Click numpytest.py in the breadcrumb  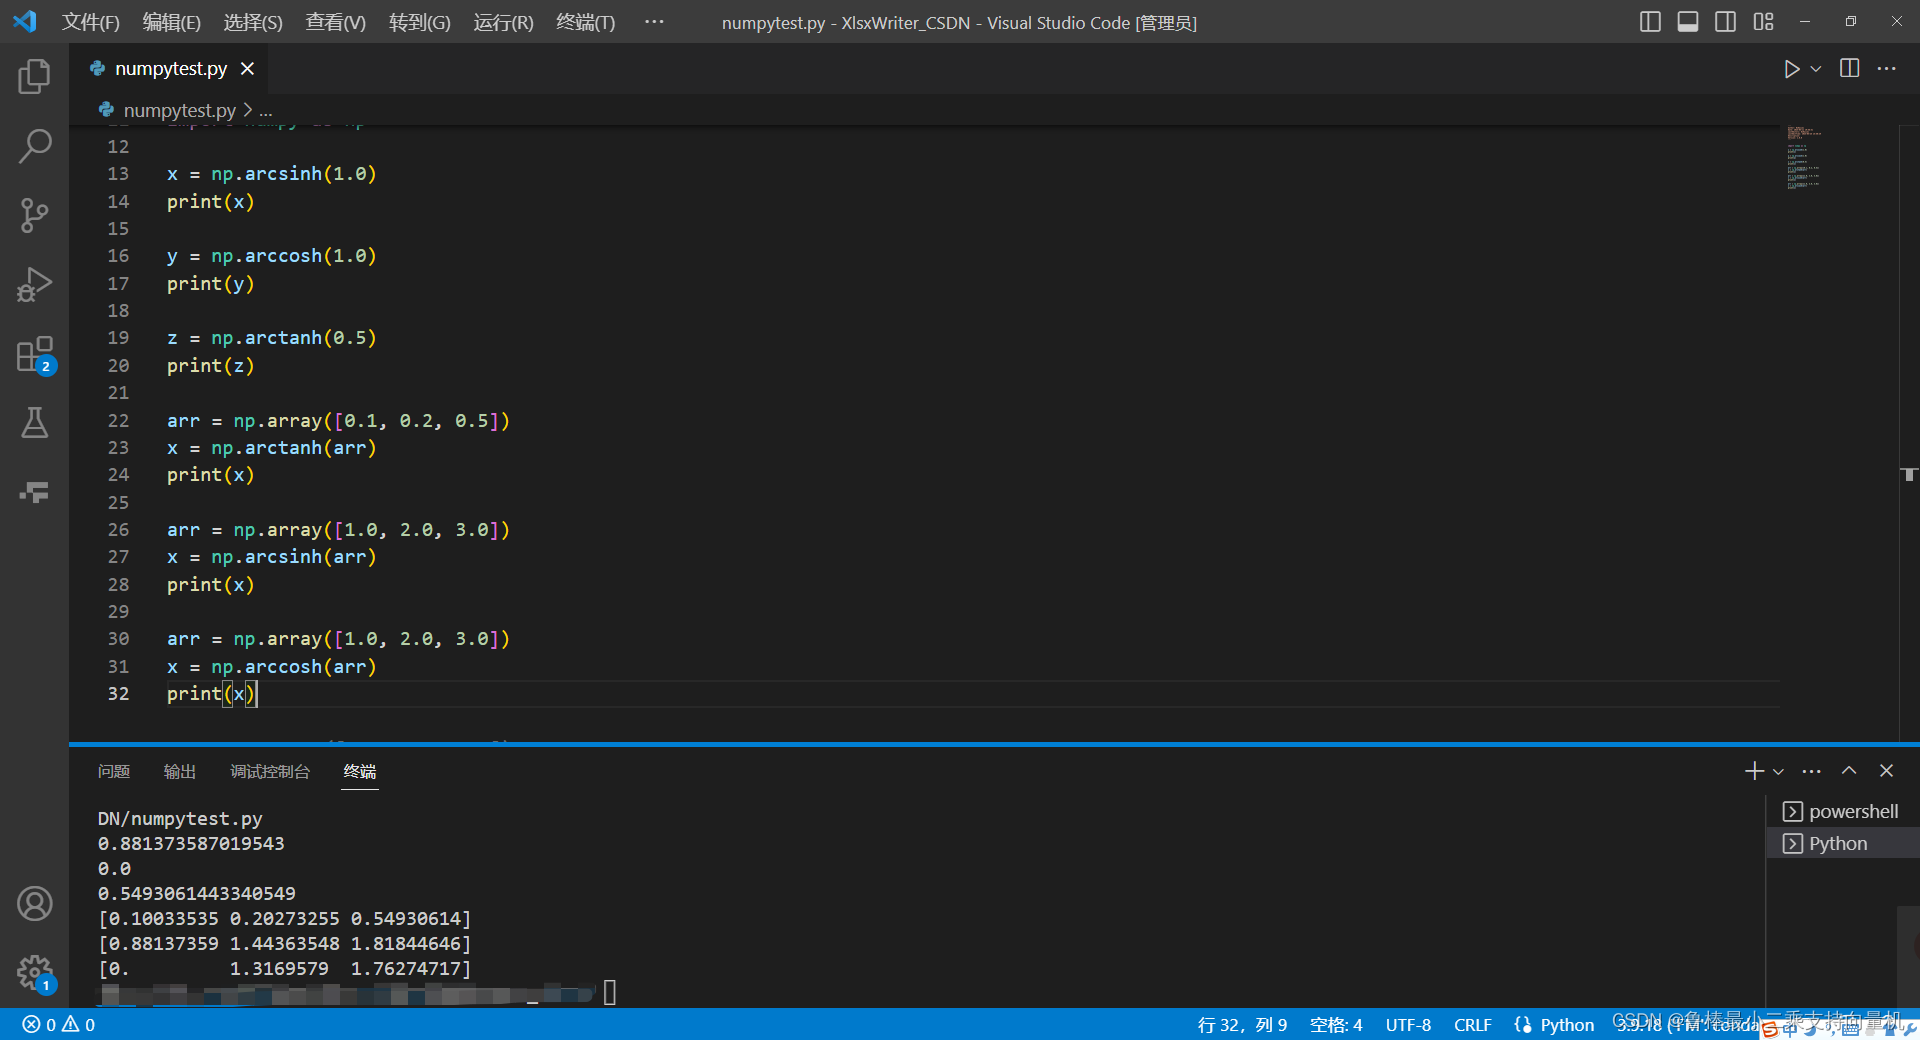[x=179, y=110]
